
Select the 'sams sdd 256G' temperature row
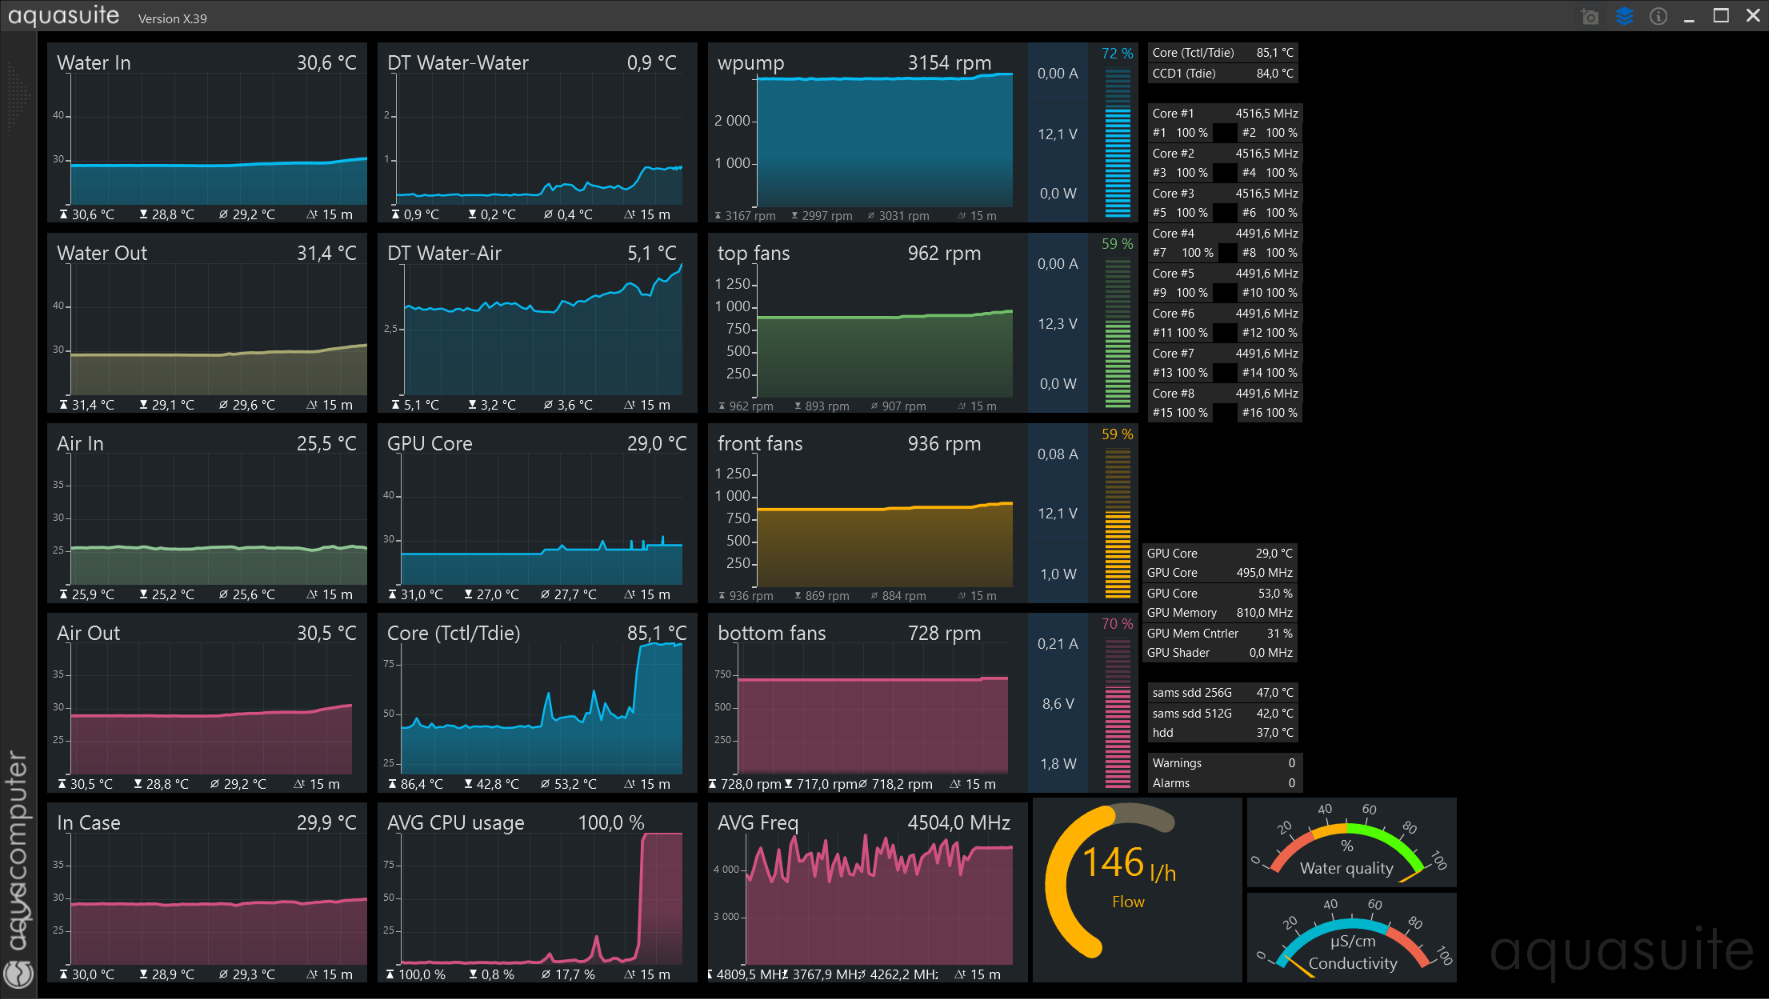(x=1223, y=693)
